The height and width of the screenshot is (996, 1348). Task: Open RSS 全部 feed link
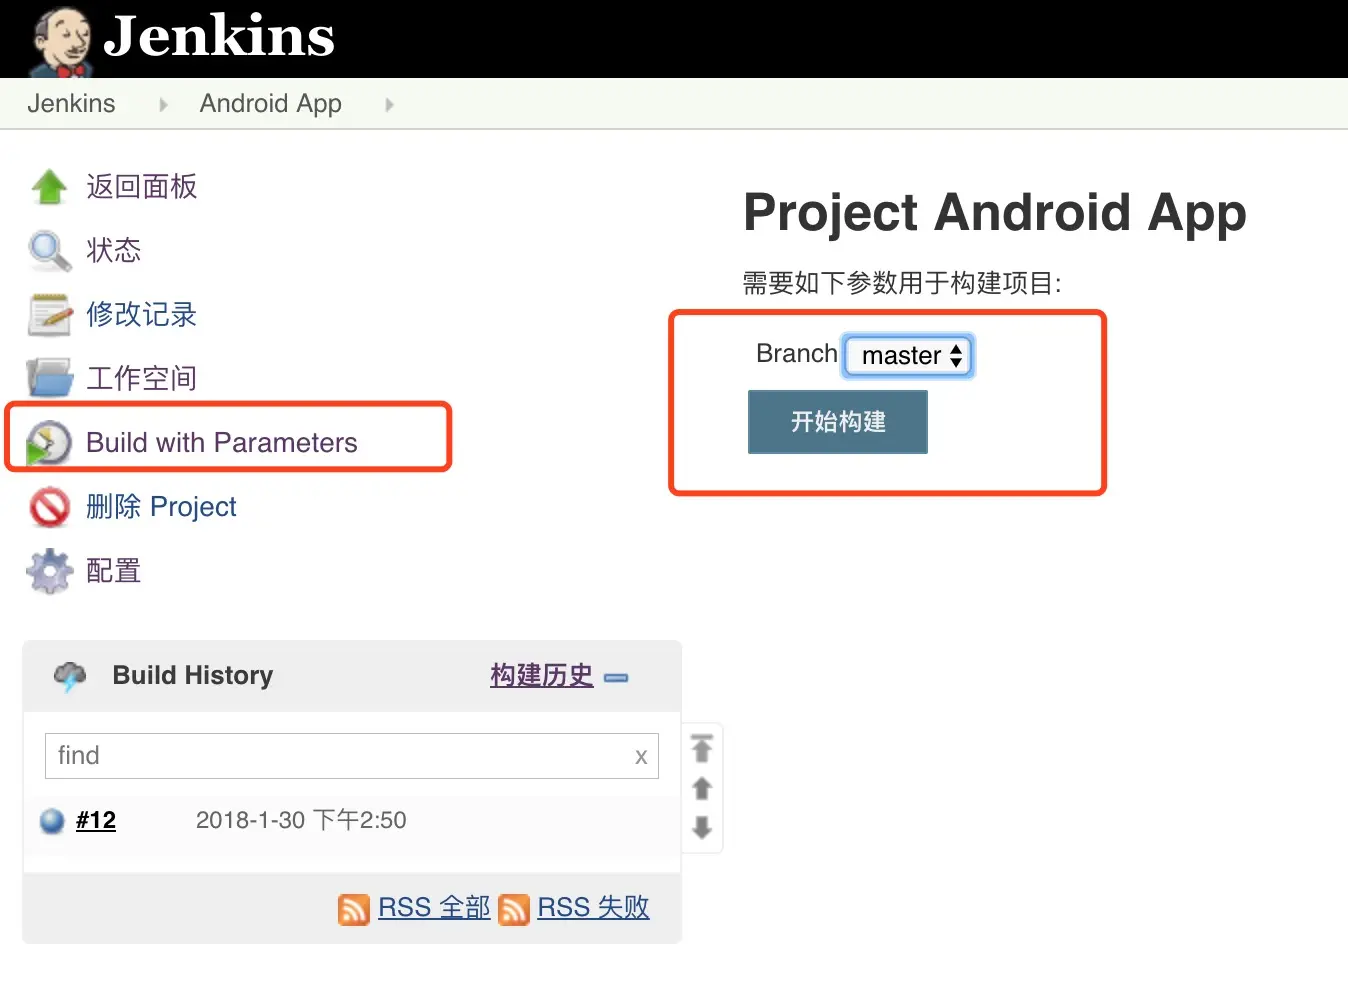pos(434,907)
